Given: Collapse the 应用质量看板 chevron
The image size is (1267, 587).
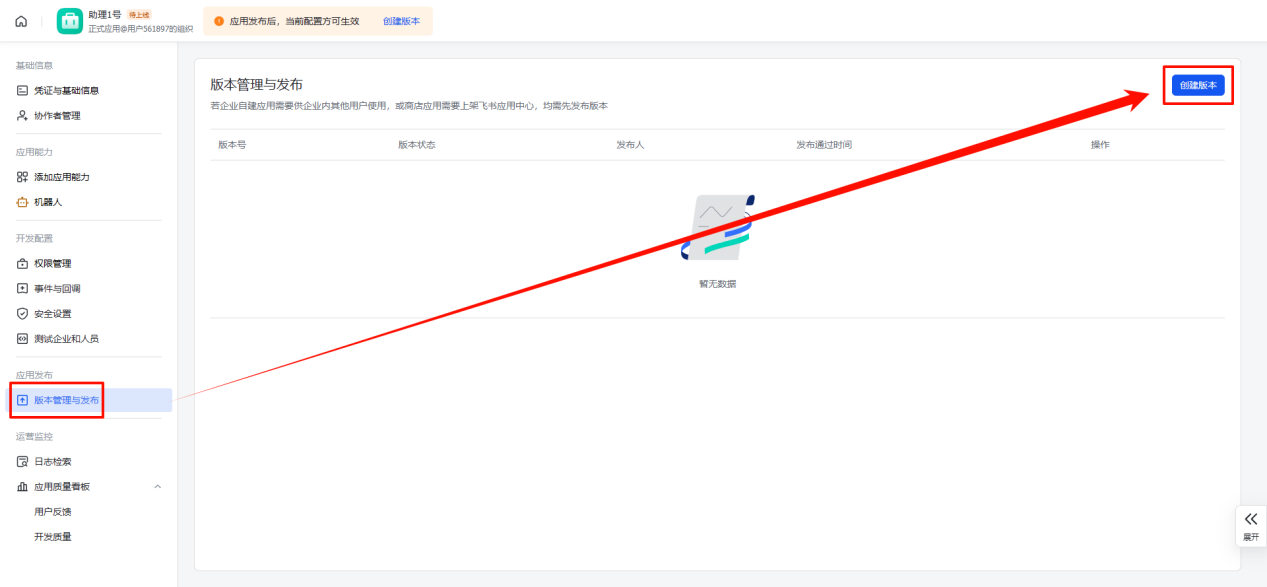Looking at the screenshot, I should tap(157, 487).
